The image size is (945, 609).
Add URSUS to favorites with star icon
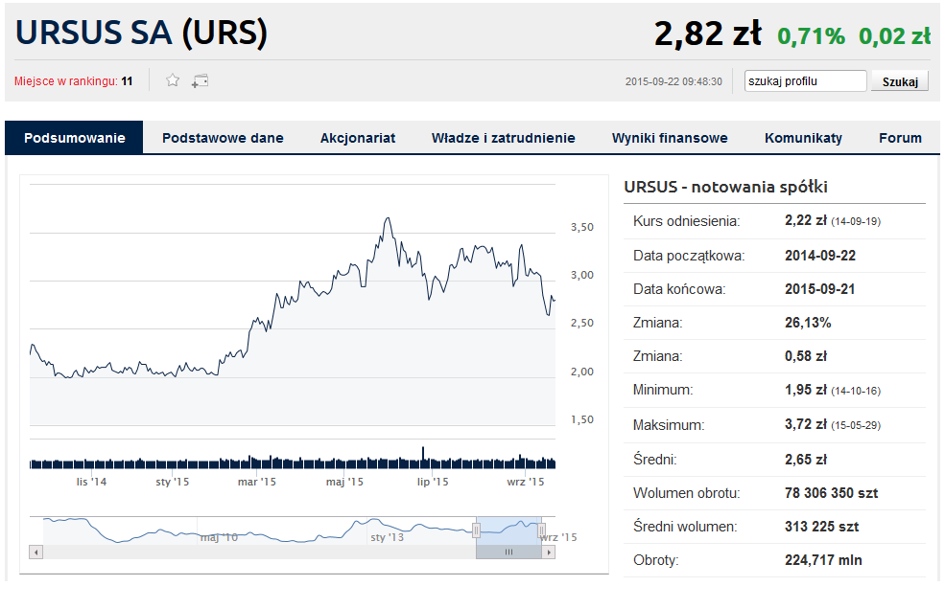(172, 80)
